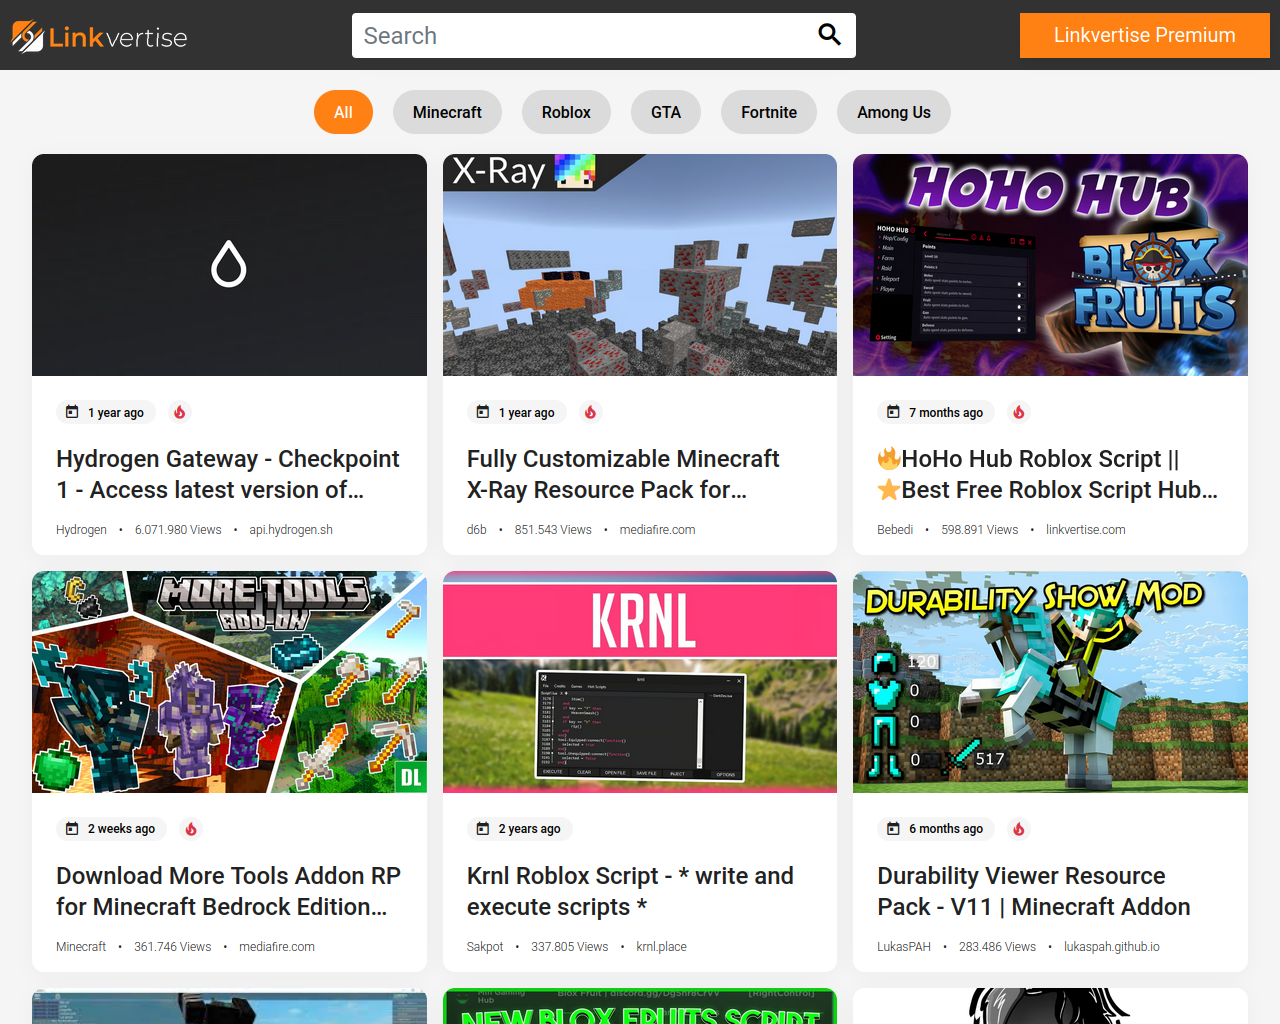Screen dimensions: 1280x1024
Task: Click the Linkvertise logo
Action: pyautogui.click(x=99, y=36)
